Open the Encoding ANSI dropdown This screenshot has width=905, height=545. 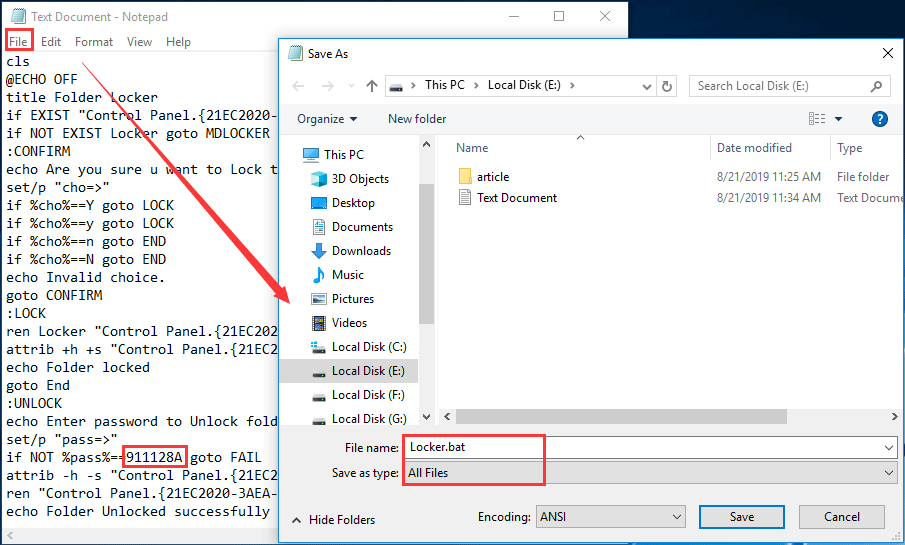tap(611, 517)
